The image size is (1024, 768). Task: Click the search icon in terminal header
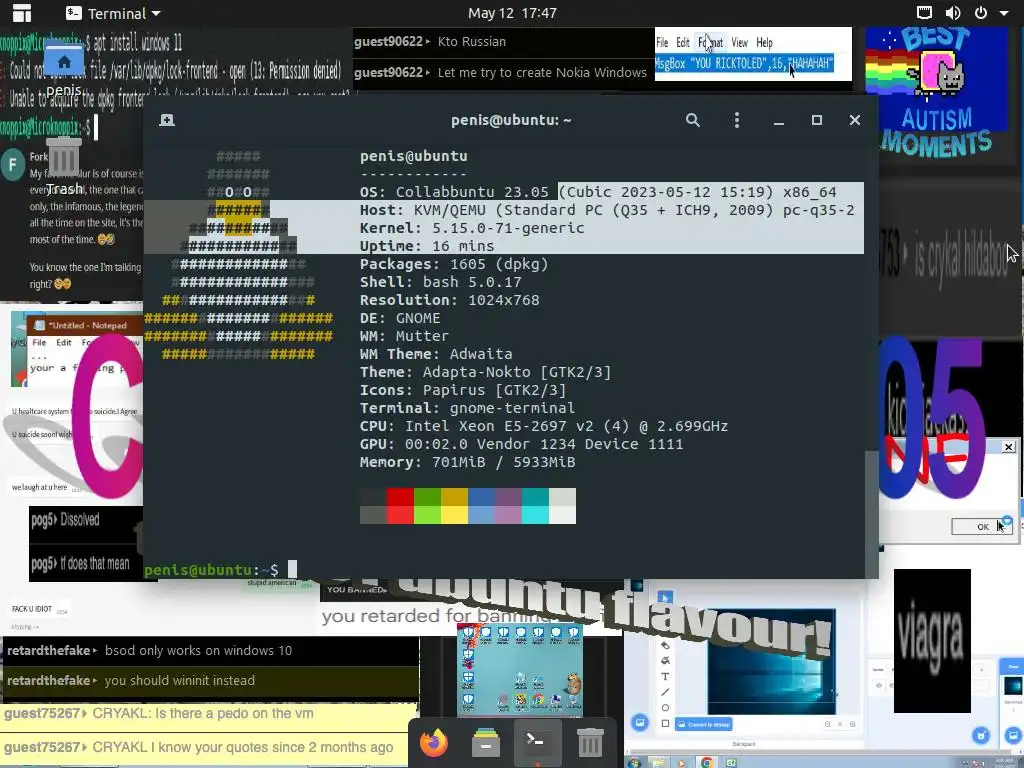click(x=693, y=120)
